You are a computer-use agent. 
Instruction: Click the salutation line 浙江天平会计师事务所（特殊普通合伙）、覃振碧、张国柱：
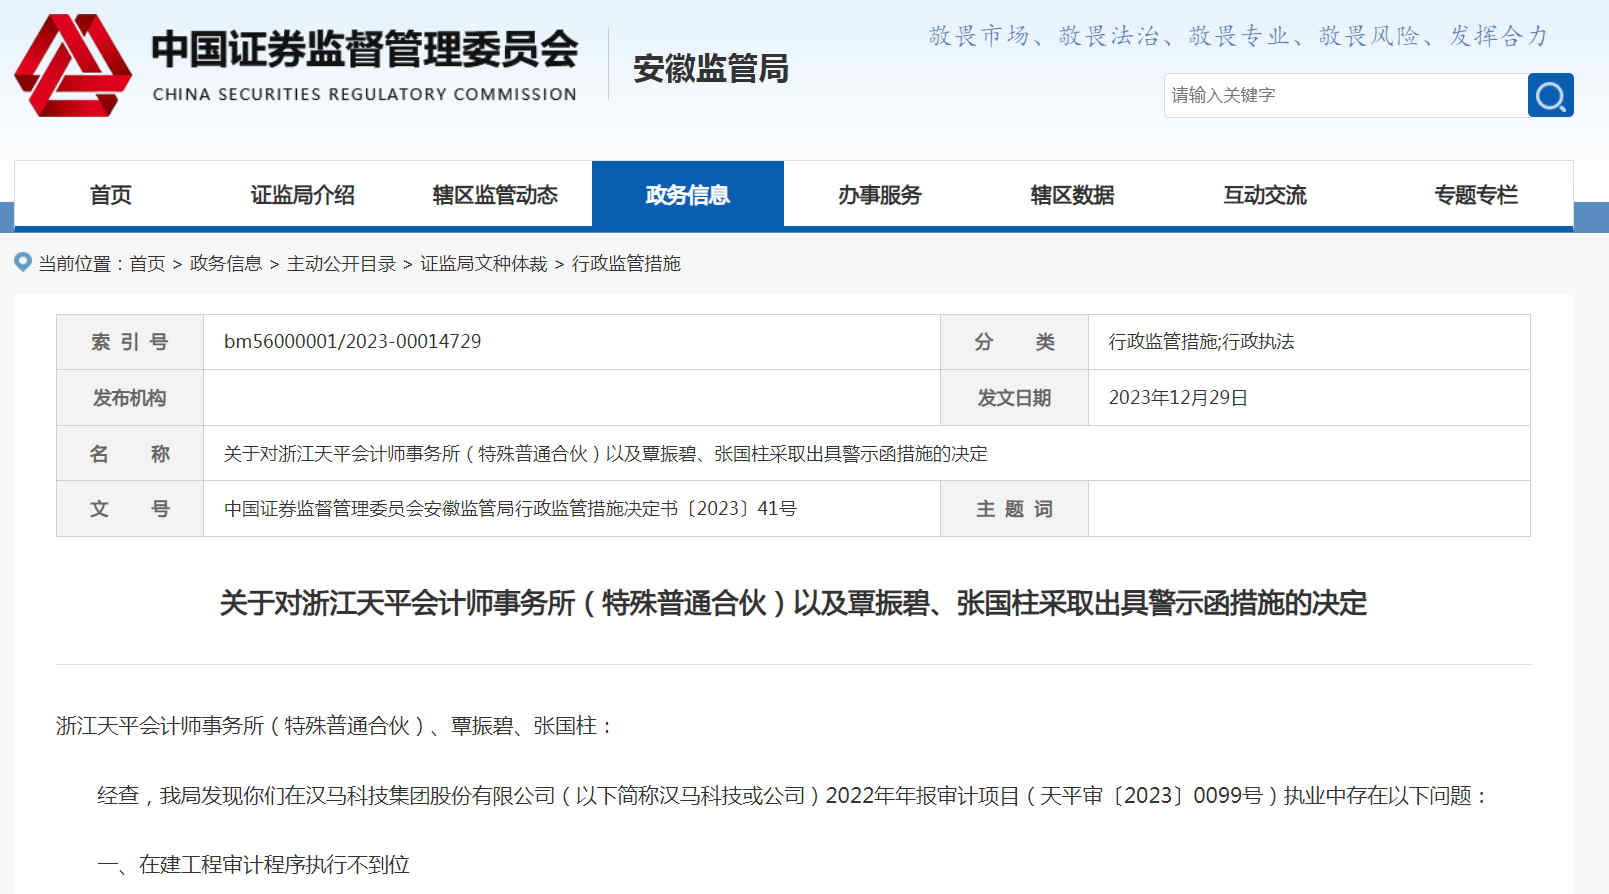coord(335,726)
